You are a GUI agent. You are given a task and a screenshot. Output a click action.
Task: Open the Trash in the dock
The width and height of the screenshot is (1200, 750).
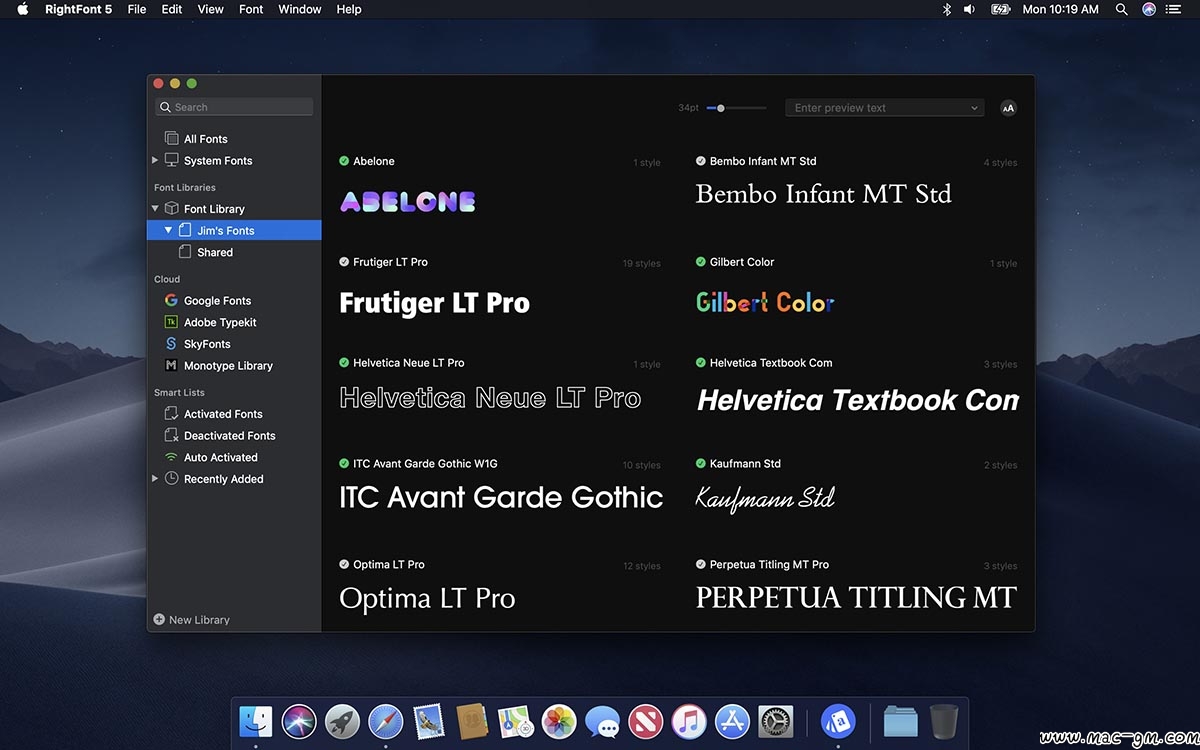pyautogui.click(x=944, y=721)
